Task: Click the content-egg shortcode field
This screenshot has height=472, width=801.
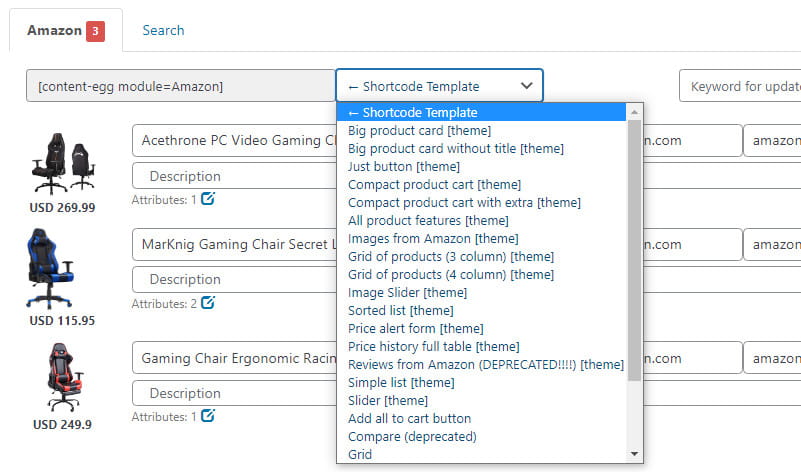Action: (180, 86)
